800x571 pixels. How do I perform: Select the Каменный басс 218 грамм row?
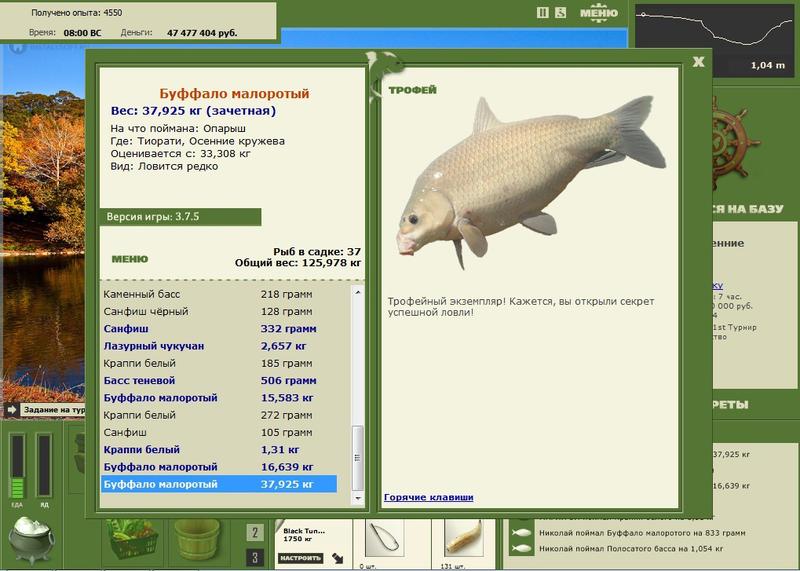tap(219, 294)
